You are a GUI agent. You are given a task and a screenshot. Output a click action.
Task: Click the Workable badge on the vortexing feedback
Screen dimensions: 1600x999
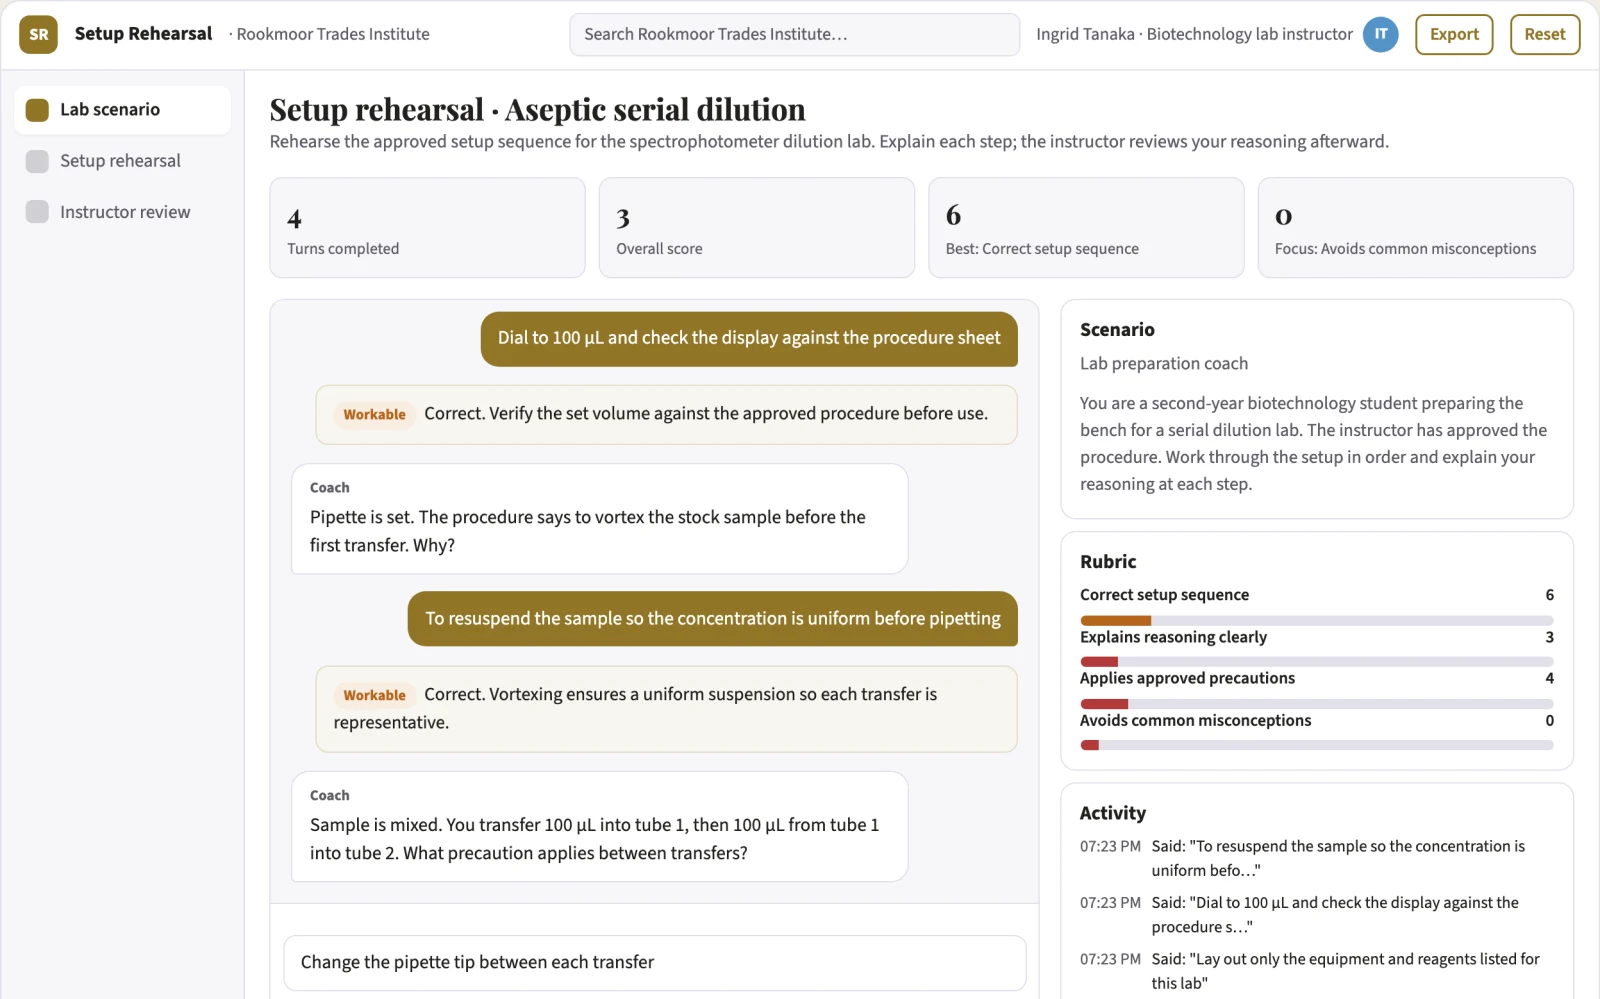point(374,695)
